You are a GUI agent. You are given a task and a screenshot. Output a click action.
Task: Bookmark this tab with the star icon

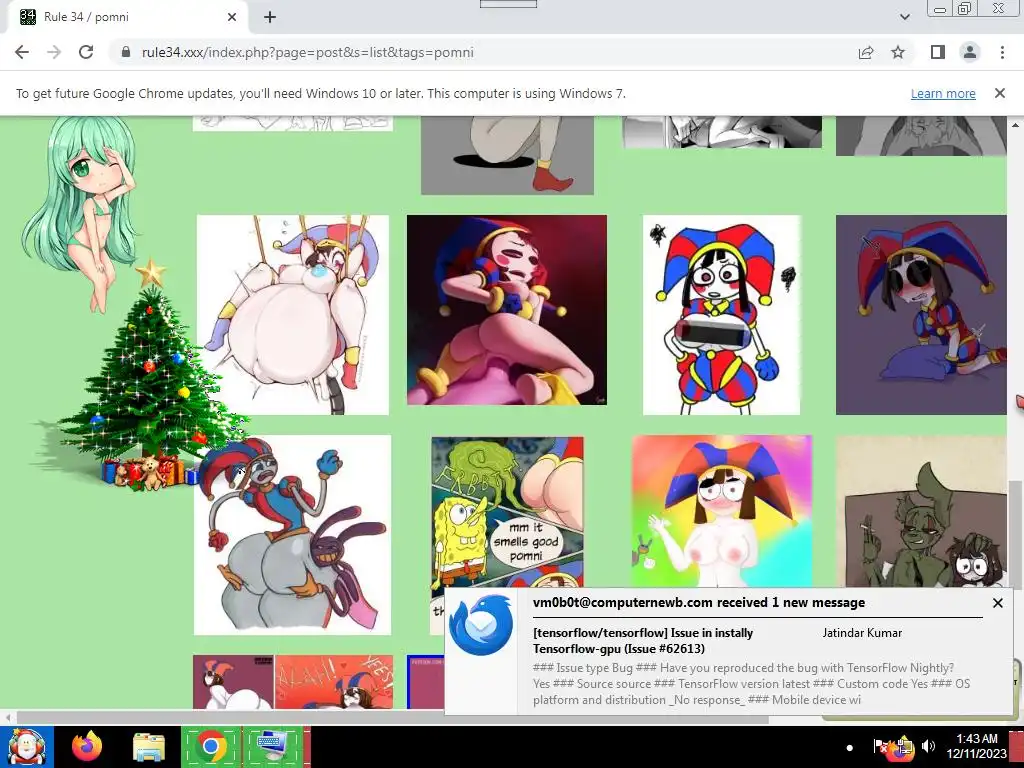click(x=898, y=52)
